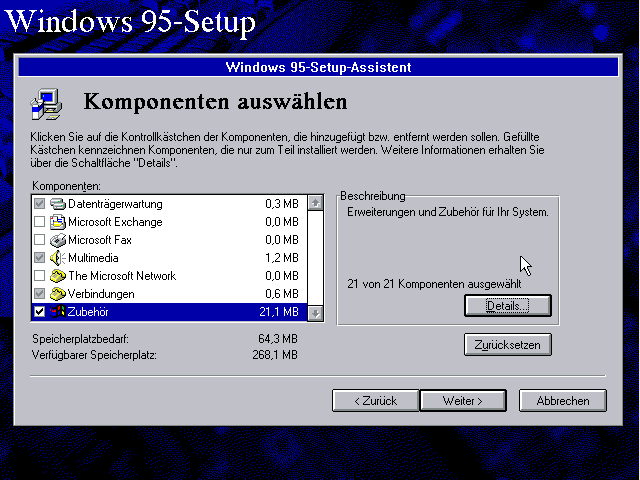The width and height of the screenshot is (640, 480).
Task: Select the Datenträgerwartung row text
Action: (x=115, y=204)
